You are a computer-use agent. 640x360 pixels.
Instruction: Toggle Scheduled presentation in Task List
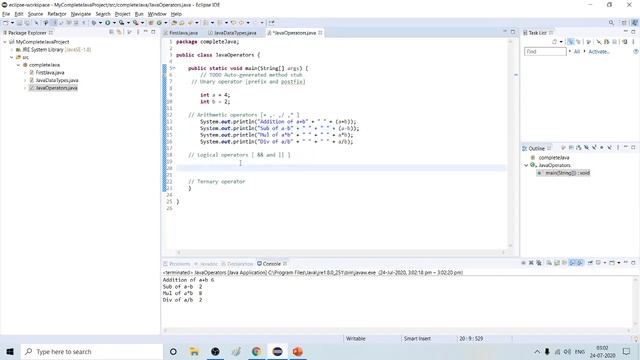click(578, 42)
